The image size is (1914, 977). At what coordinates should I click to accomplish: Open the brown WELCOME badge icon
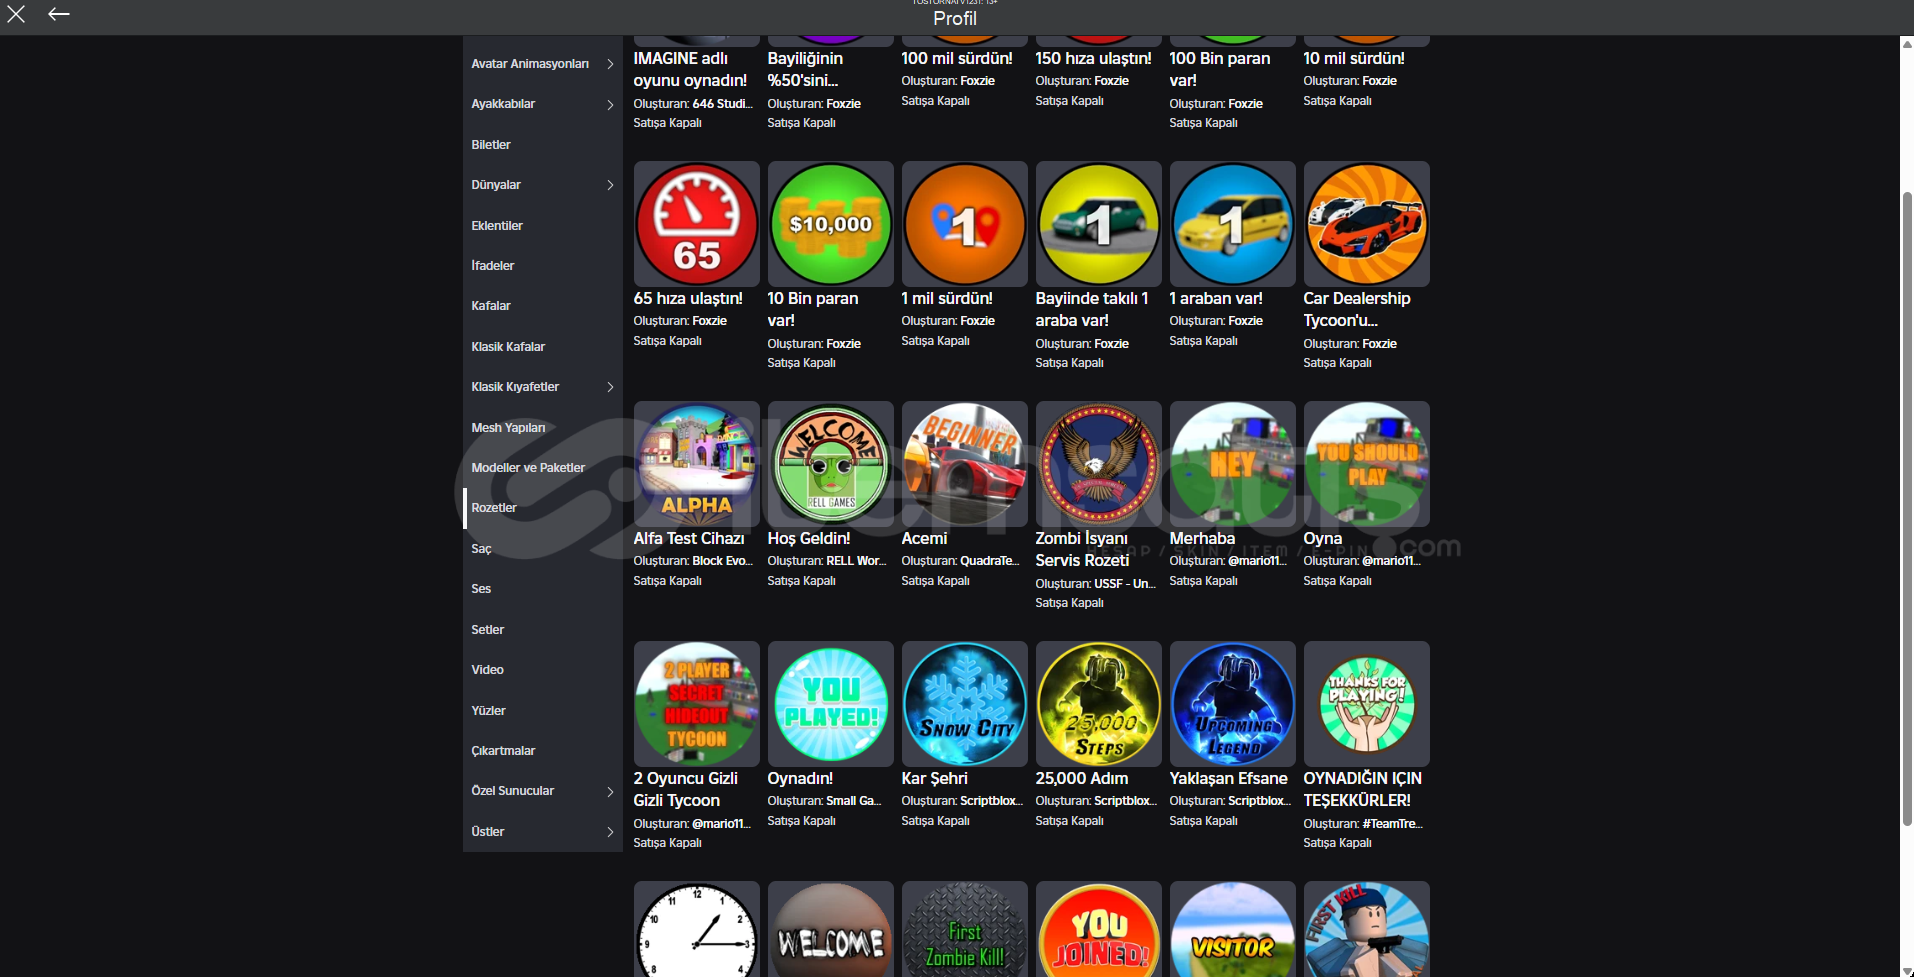coord(831,929)
